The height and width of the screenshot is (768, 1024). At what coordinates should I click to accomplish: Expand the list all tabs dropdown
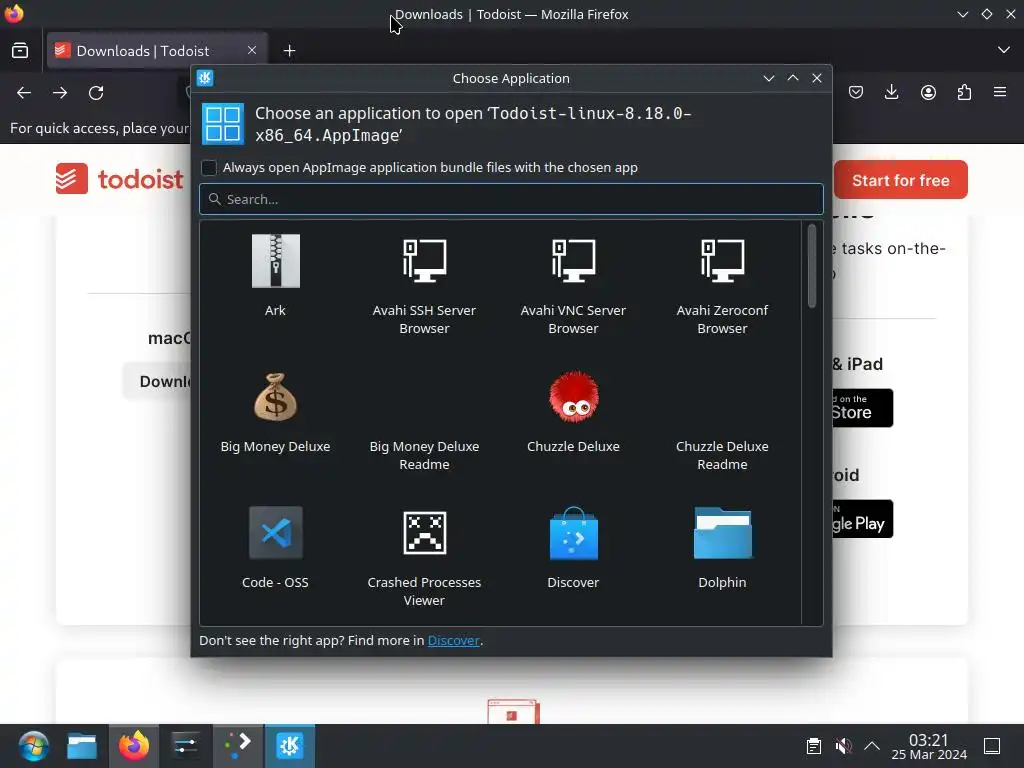tap(1004, 50)
